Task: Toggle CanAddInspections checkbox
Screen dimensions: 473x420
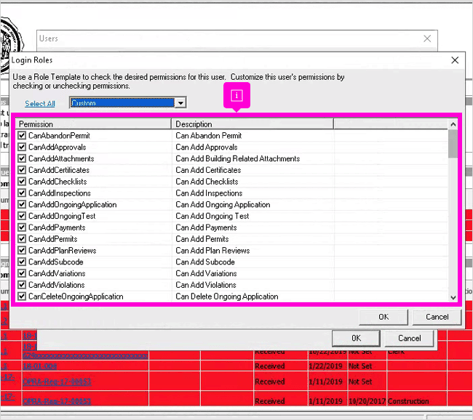Action: [x=22, y=193]
